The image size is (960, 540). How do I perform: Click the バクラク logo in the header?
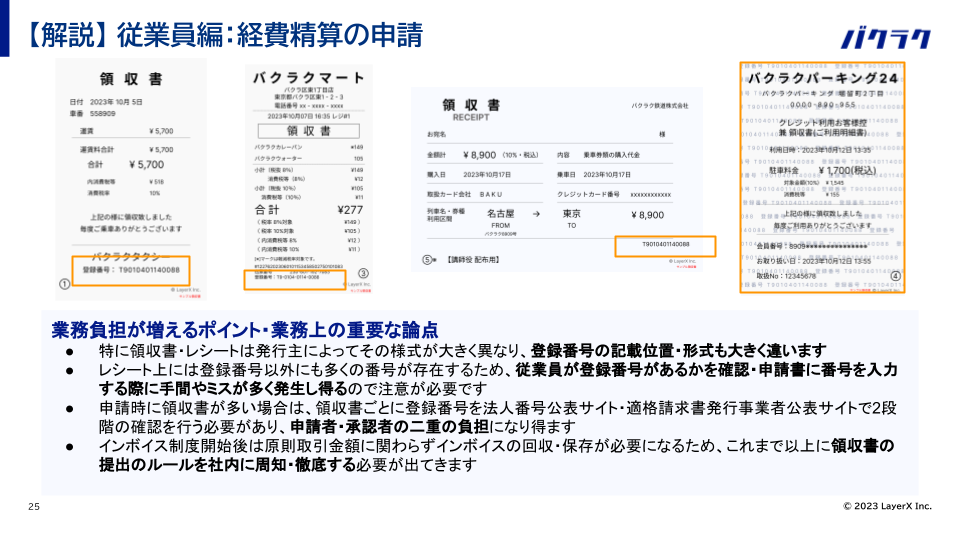[x=885, y=39]
